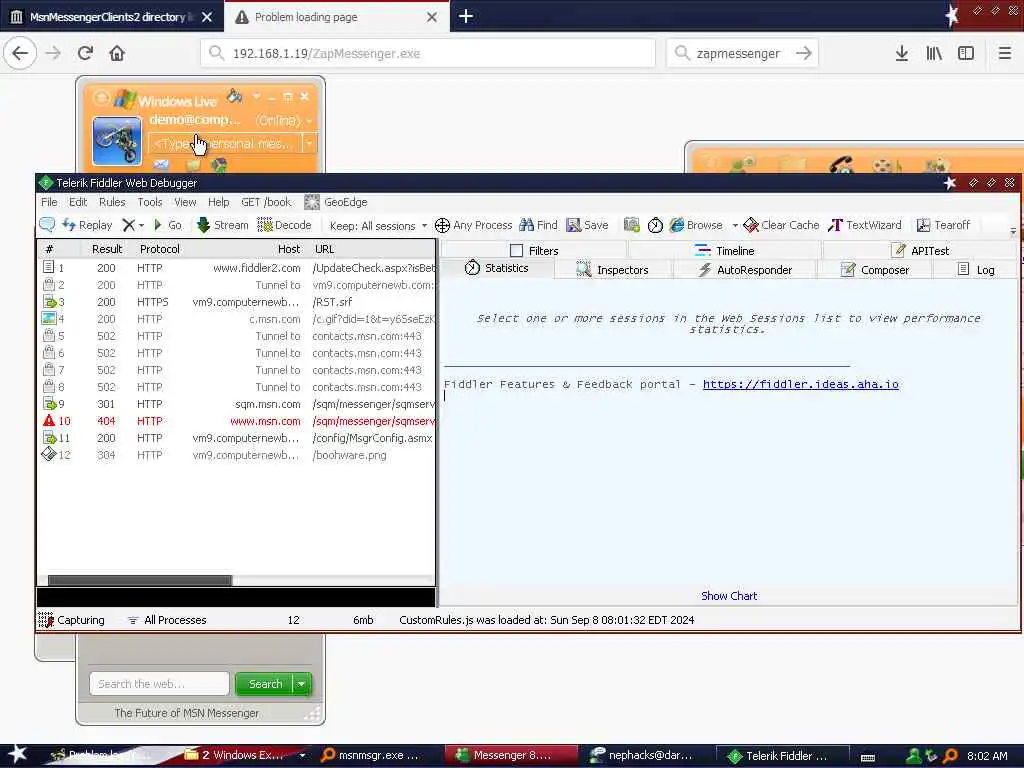Image resolution: width=1024 pixels, height=768 pixels.
Task: Open the Log tab
Action: pos(976,269)
